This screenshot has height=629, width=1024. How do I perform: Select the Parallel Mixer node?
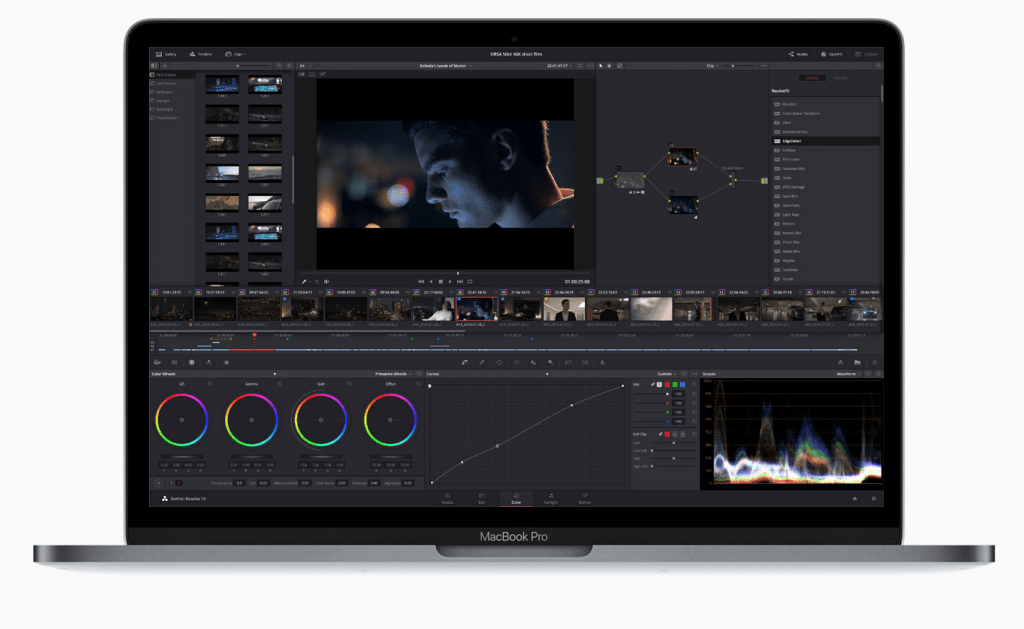pos(732,180)
